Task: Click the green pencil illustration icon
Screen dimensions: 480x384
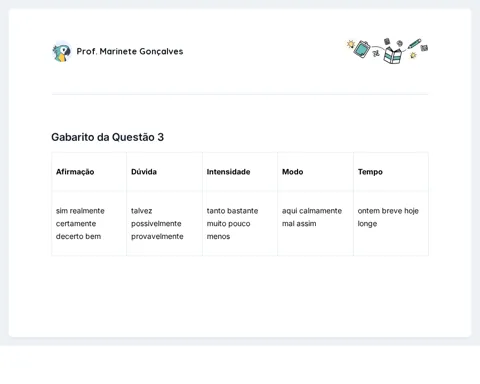Action: 414,44
